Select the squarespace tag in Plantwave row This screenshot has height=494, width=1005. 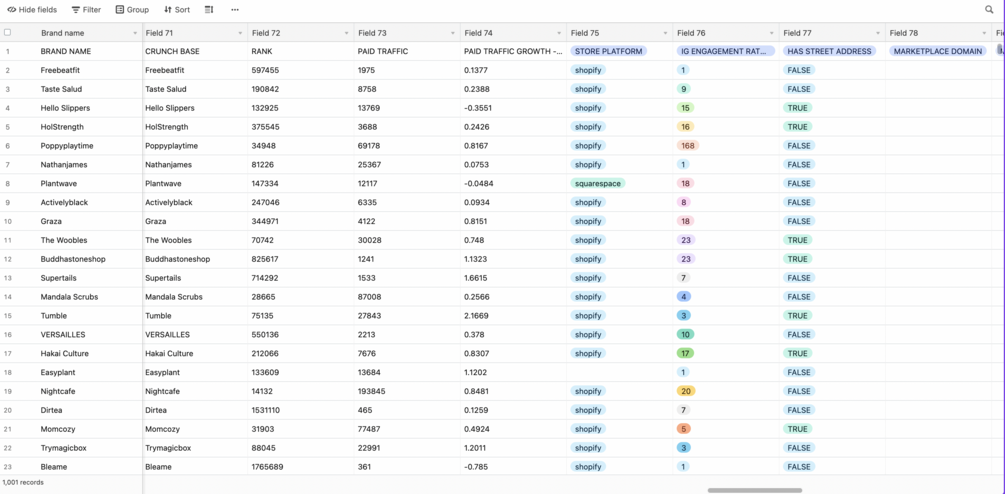(598, 184)
